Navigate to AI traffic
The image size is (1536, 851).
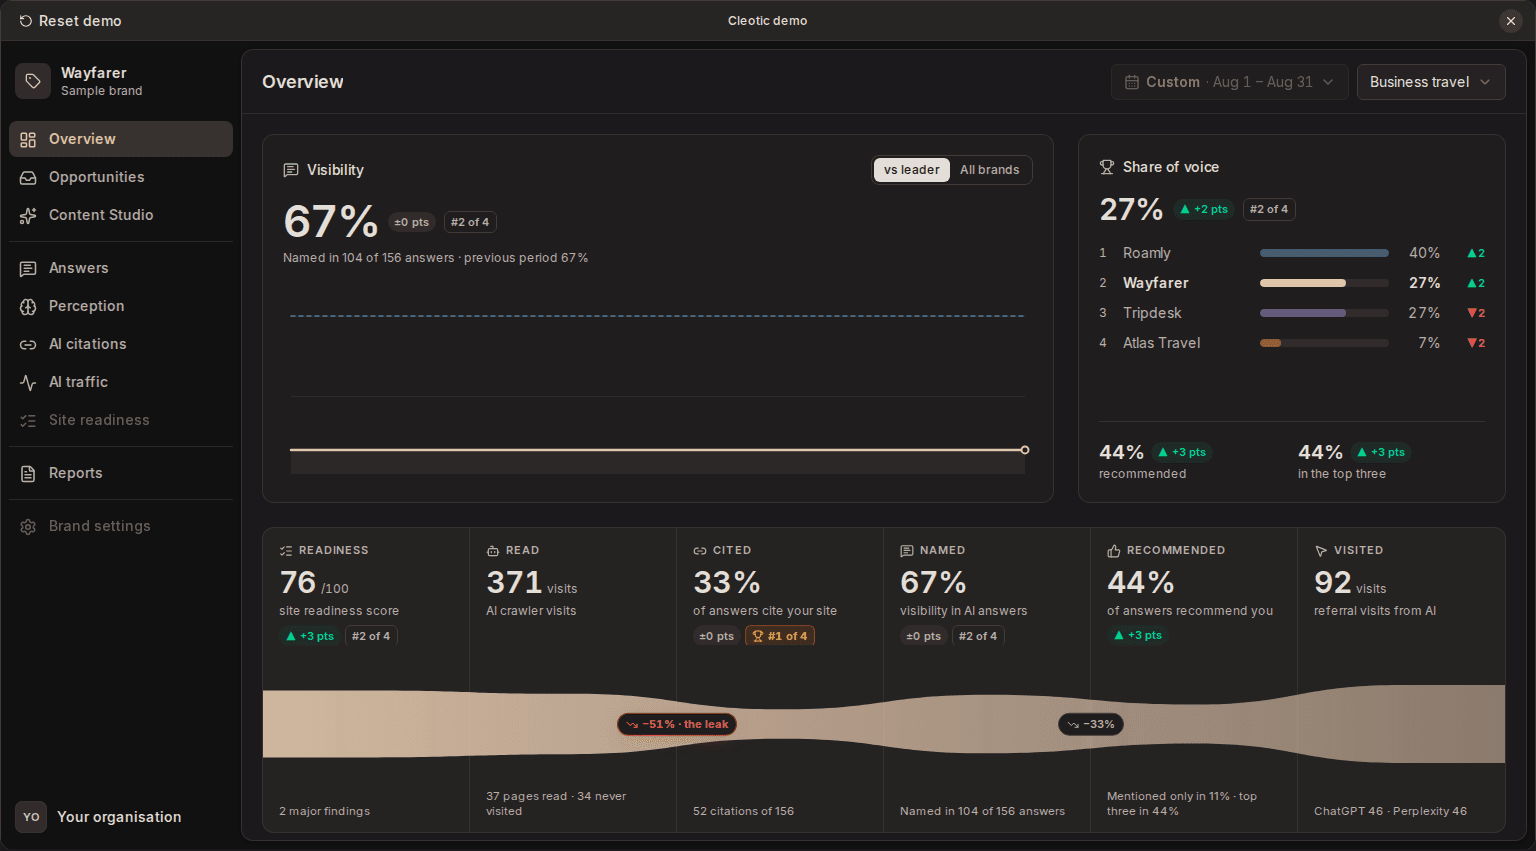[121, 382]
